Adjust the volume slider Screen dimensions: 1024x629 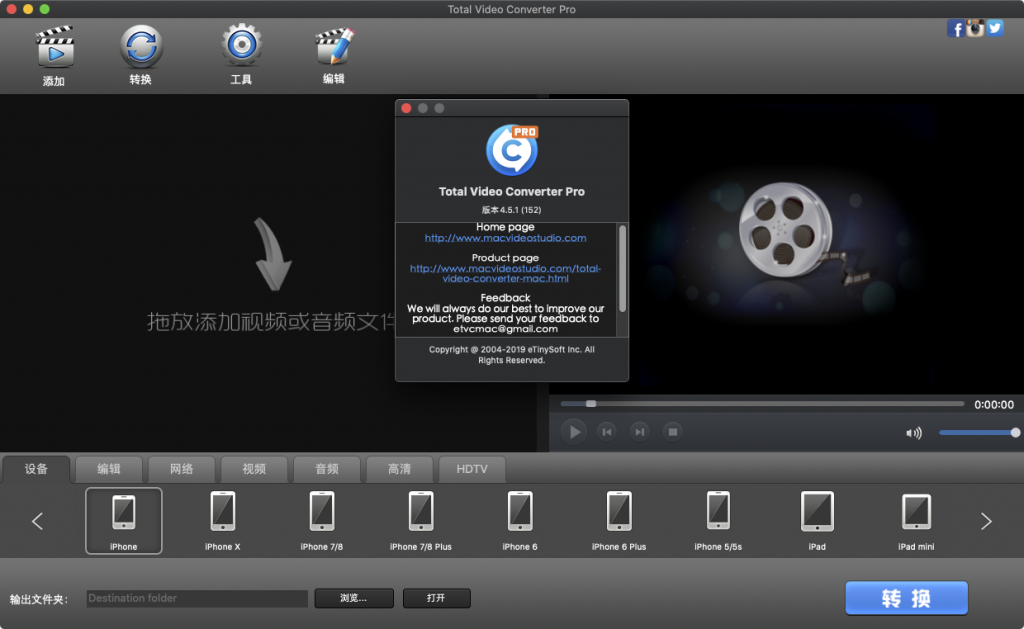[979, 432]
